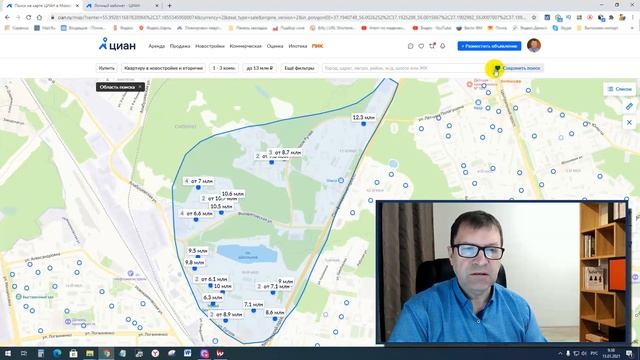Close the first ЦИАН map tab

77,6
